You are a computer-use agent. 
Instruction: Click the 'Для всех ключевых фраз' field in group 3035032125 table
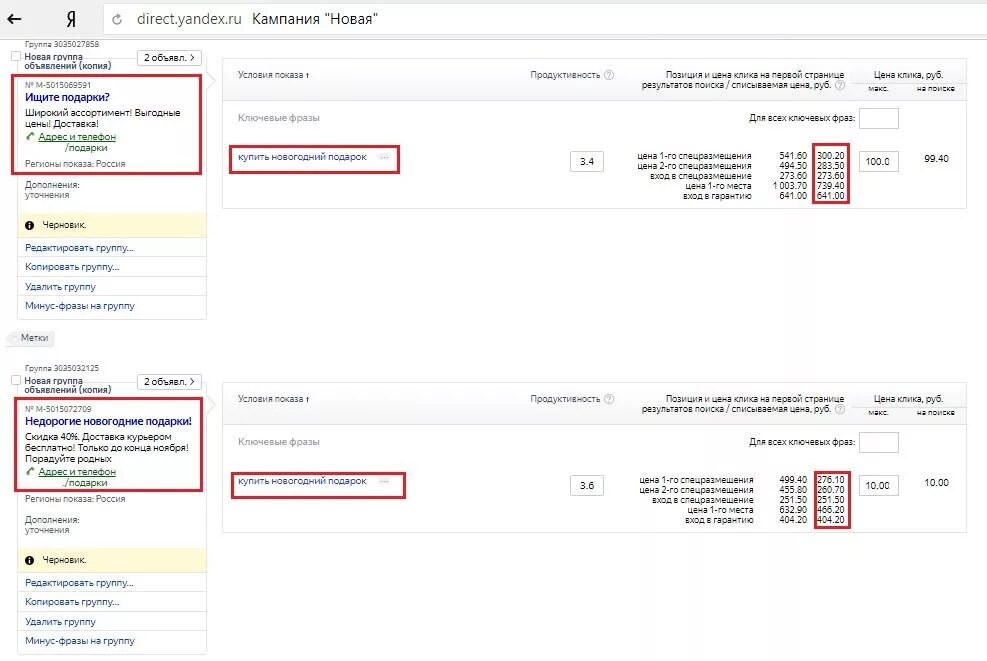pyautogui.click(x=879, y=443)
